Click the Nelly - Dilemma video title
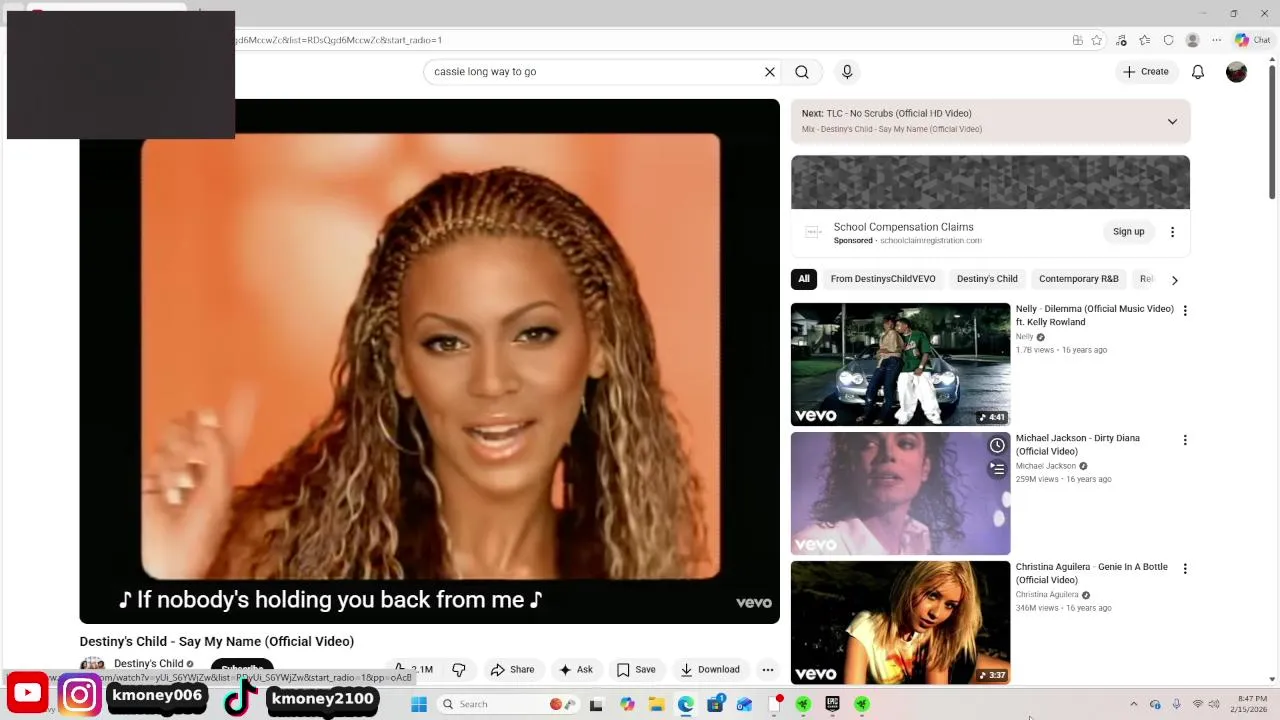The image size is (1280, 720). tap(1094, 315)
